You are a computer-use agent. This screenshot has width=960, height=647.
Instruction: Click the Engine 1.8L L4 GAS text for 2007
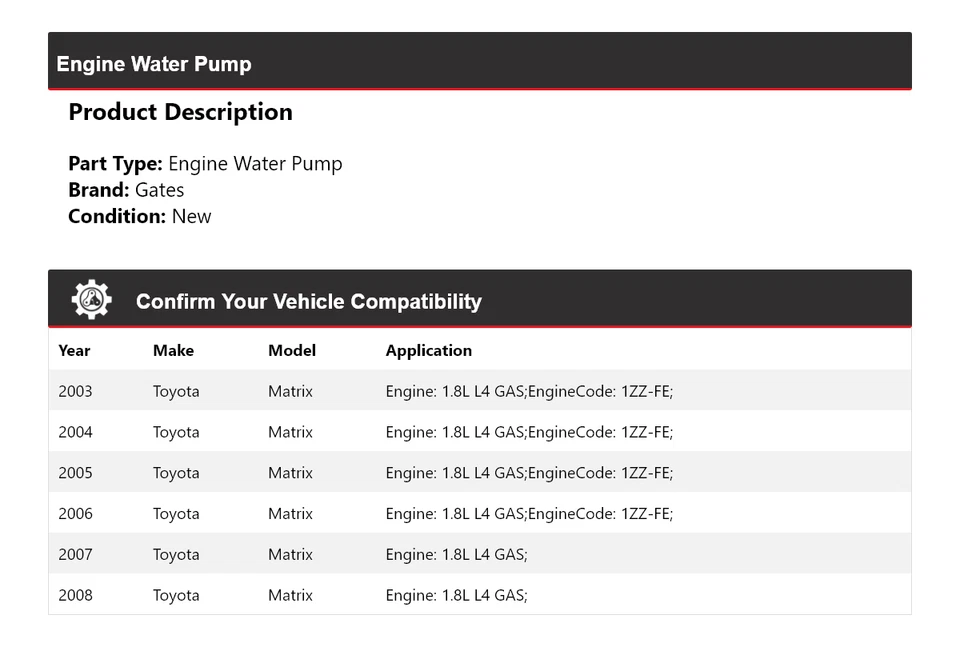pyautogui.click(x=456, y=554)
